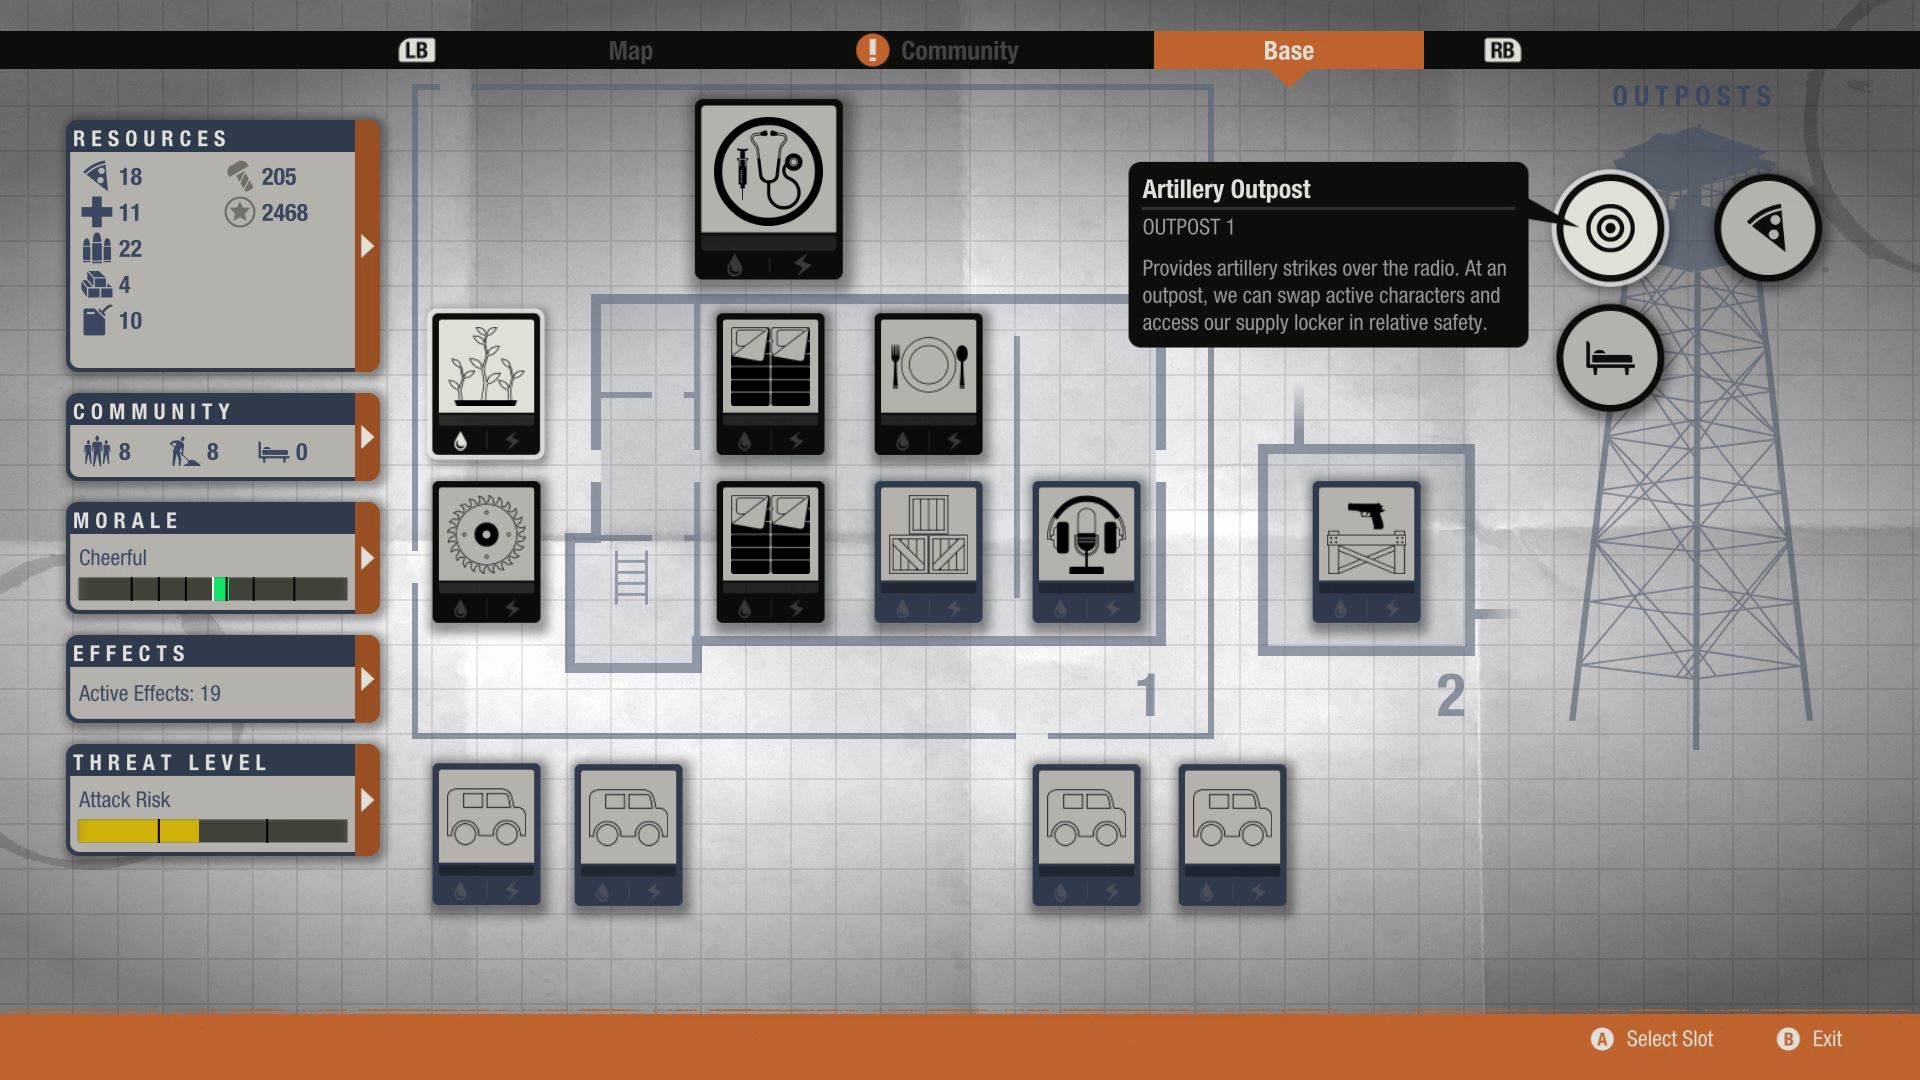Select the Shooting Range pistol facility
This screenshot has height=1080, width=1920.
[1366, 551]
